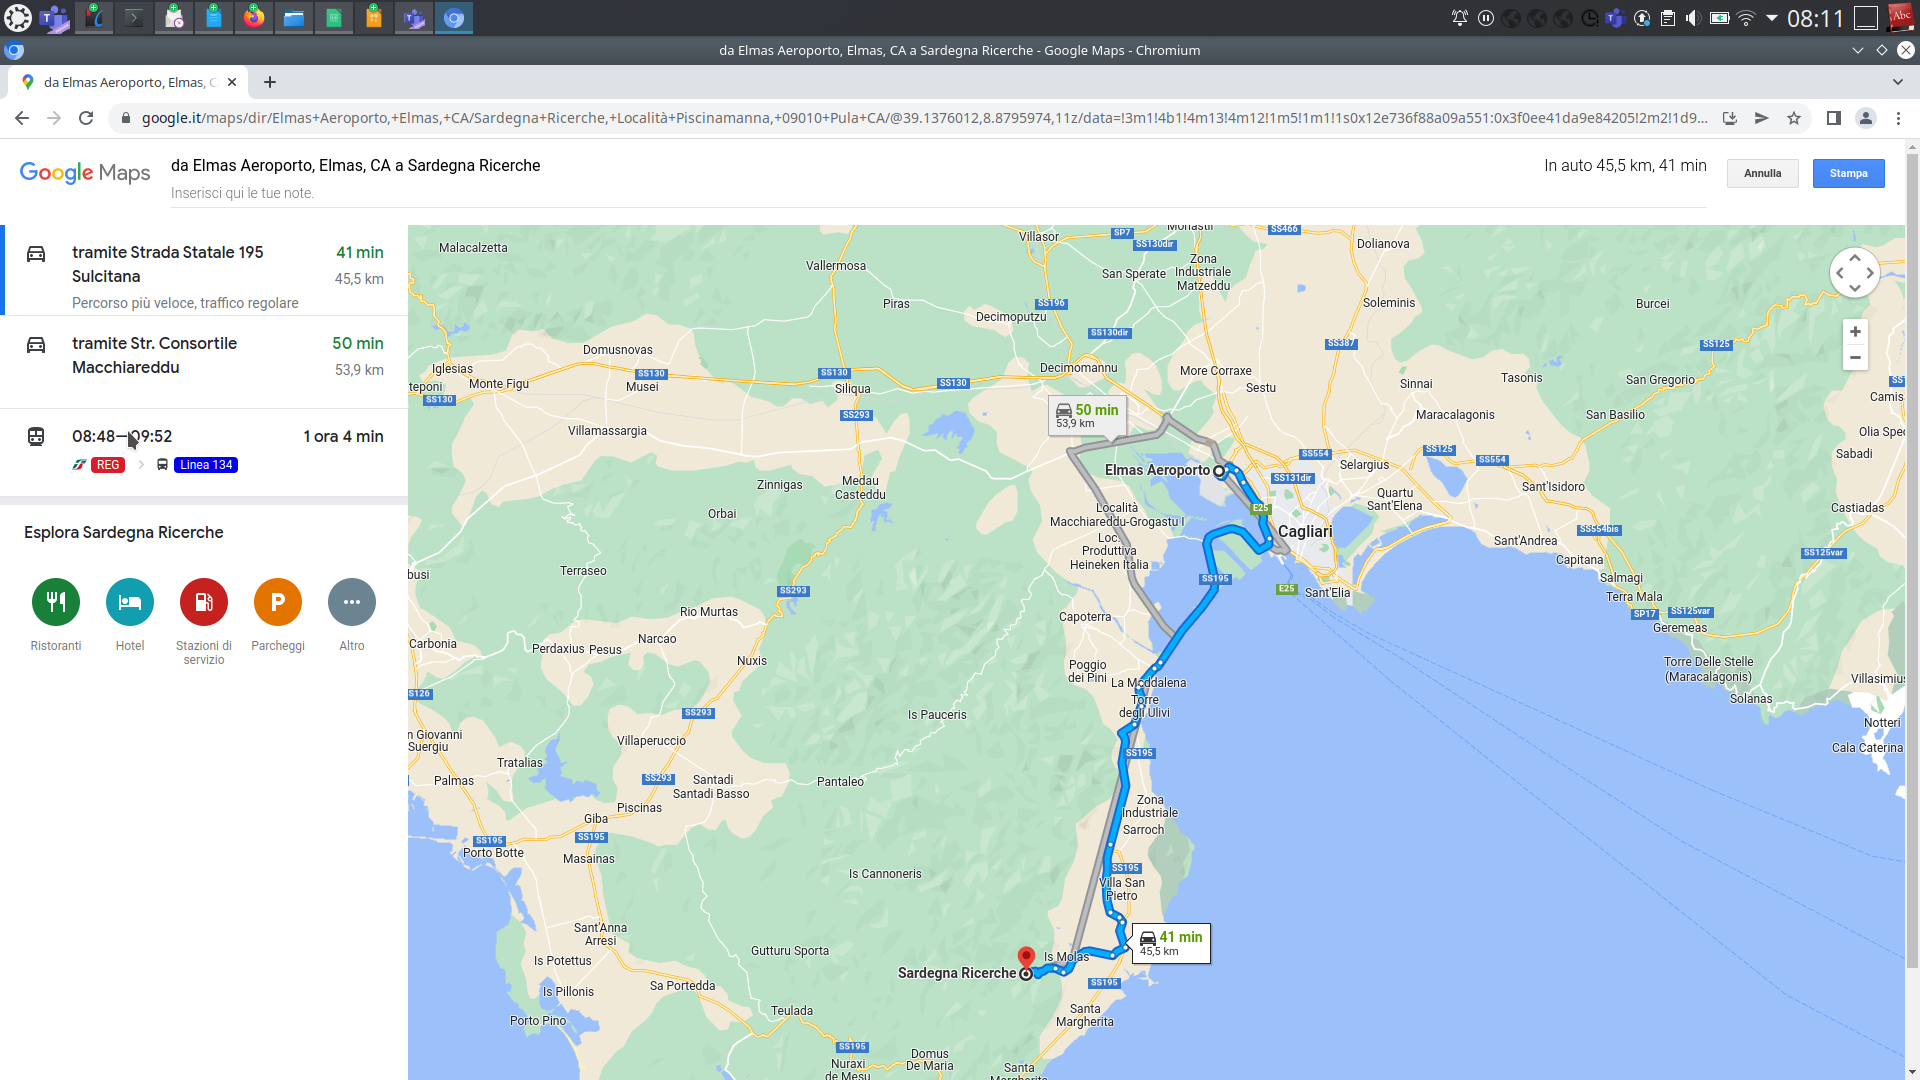Select the Elmas Aeroporto browser tab
This screenshot has height=1080, width=1920.
click(x=127, y=82)
